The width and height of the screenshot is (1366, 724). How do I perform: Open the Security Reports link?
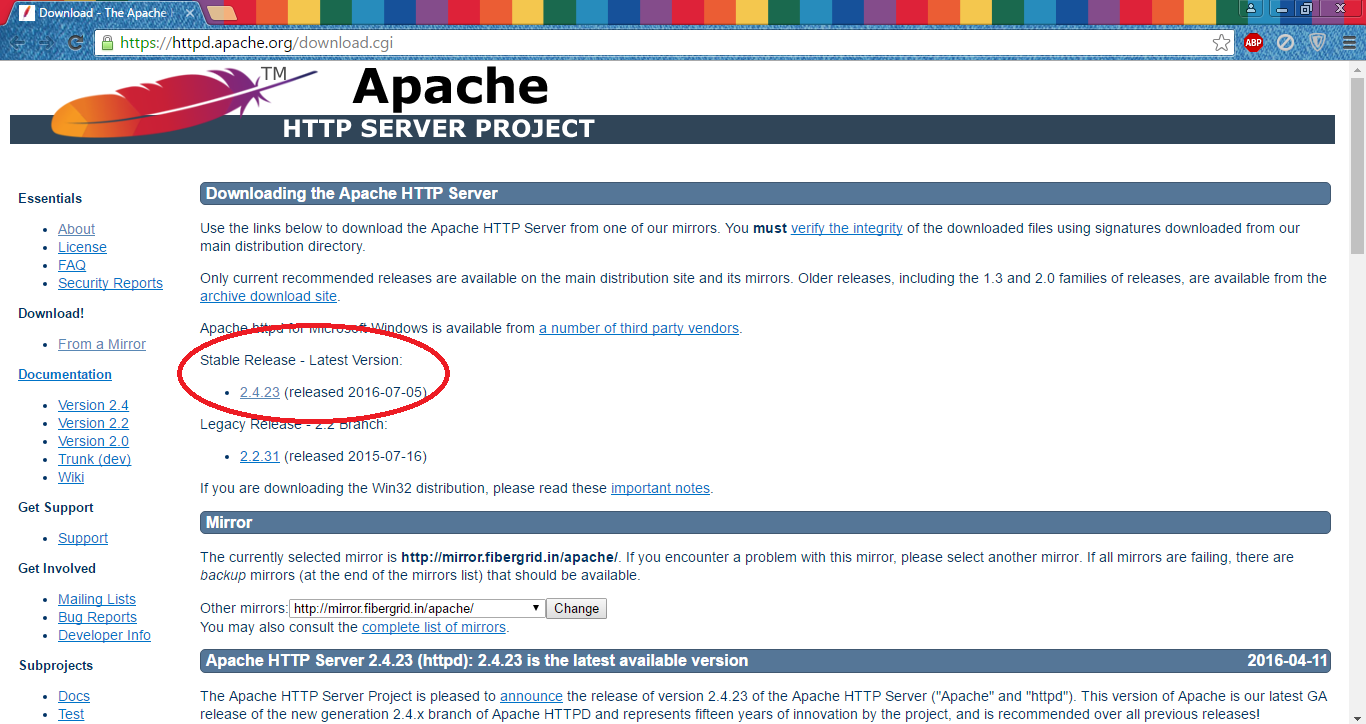click(110, 283)
